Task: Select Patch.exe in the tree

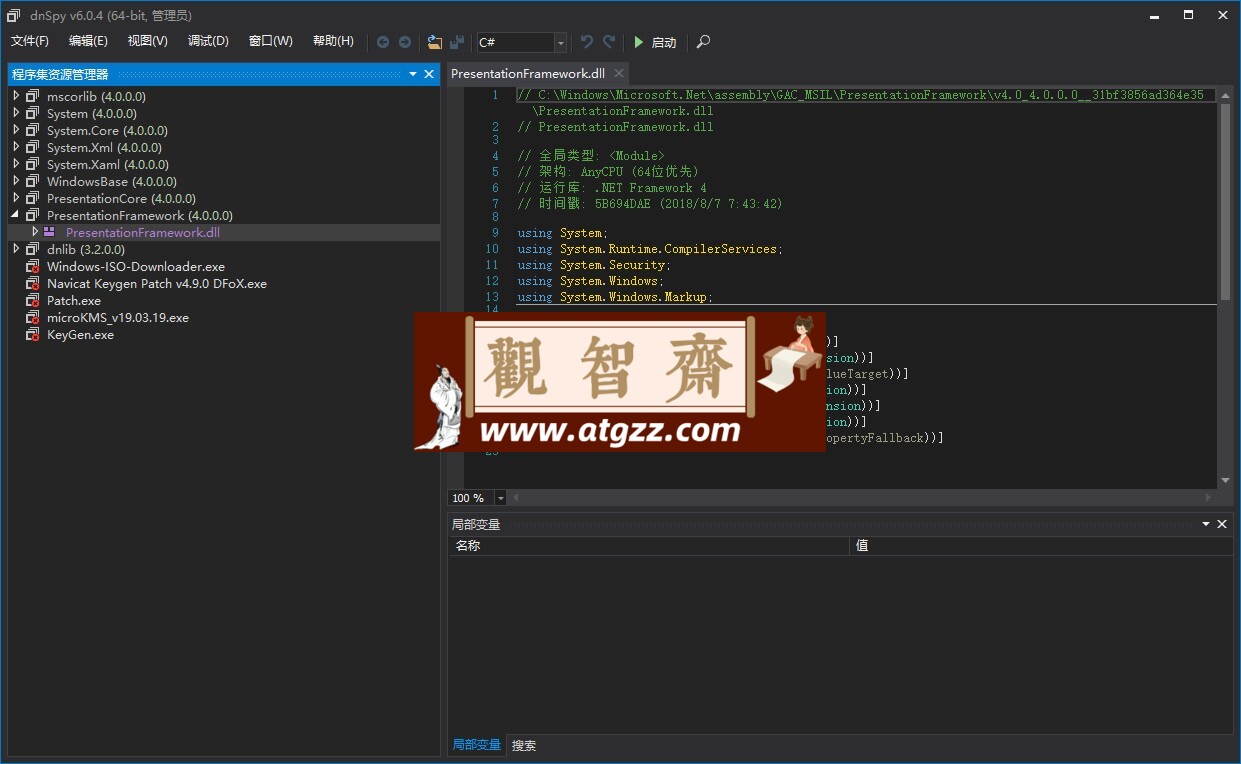Action: tap(74, 301)
